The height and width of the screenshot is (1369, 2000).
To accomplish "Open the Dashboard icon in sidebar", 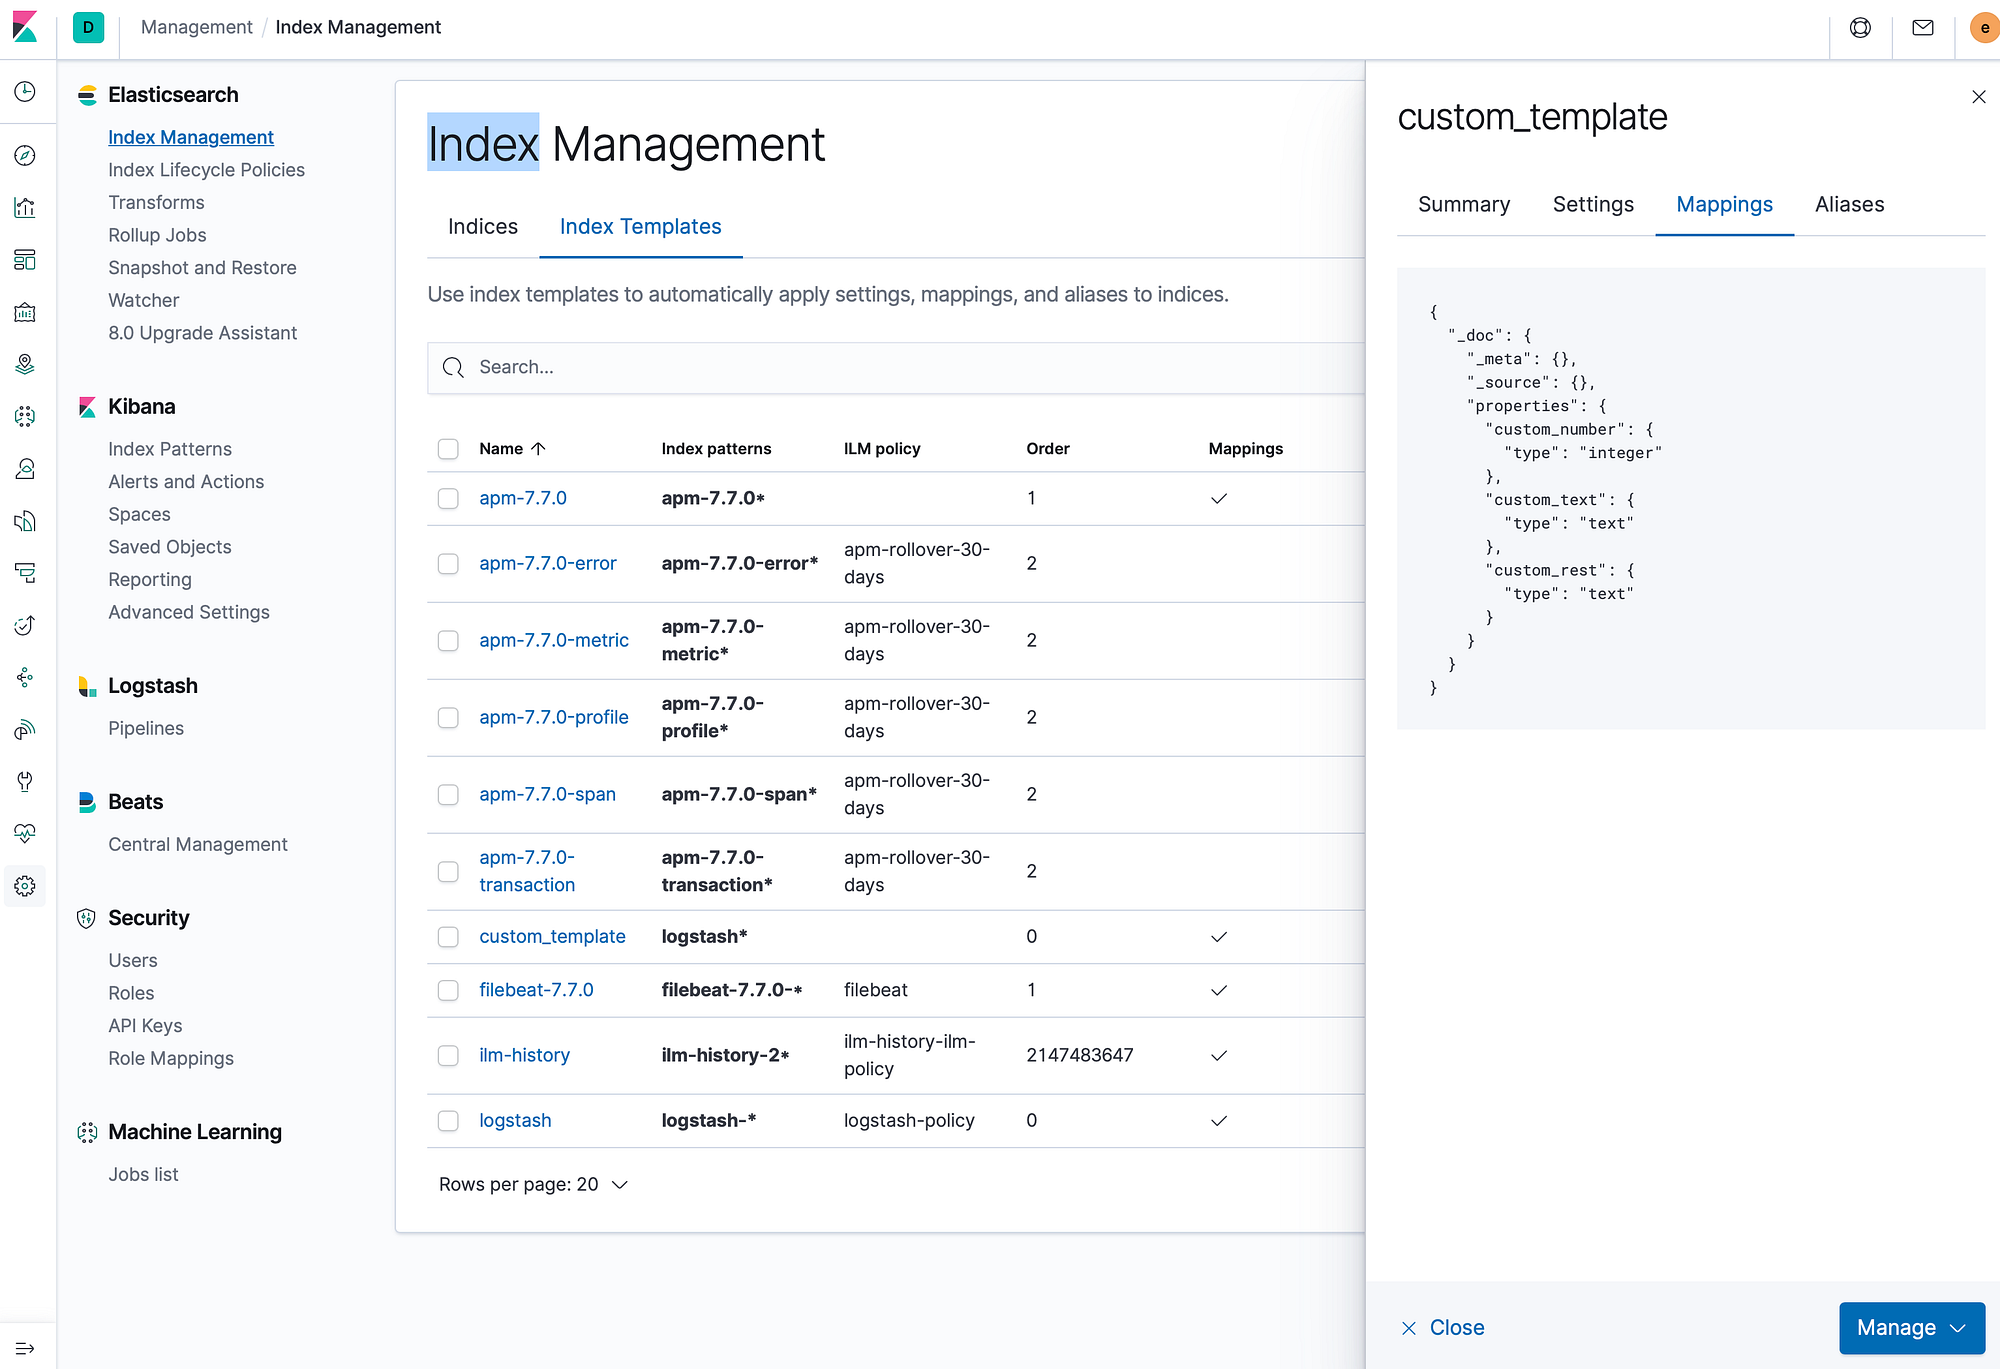I will point(25,260).
